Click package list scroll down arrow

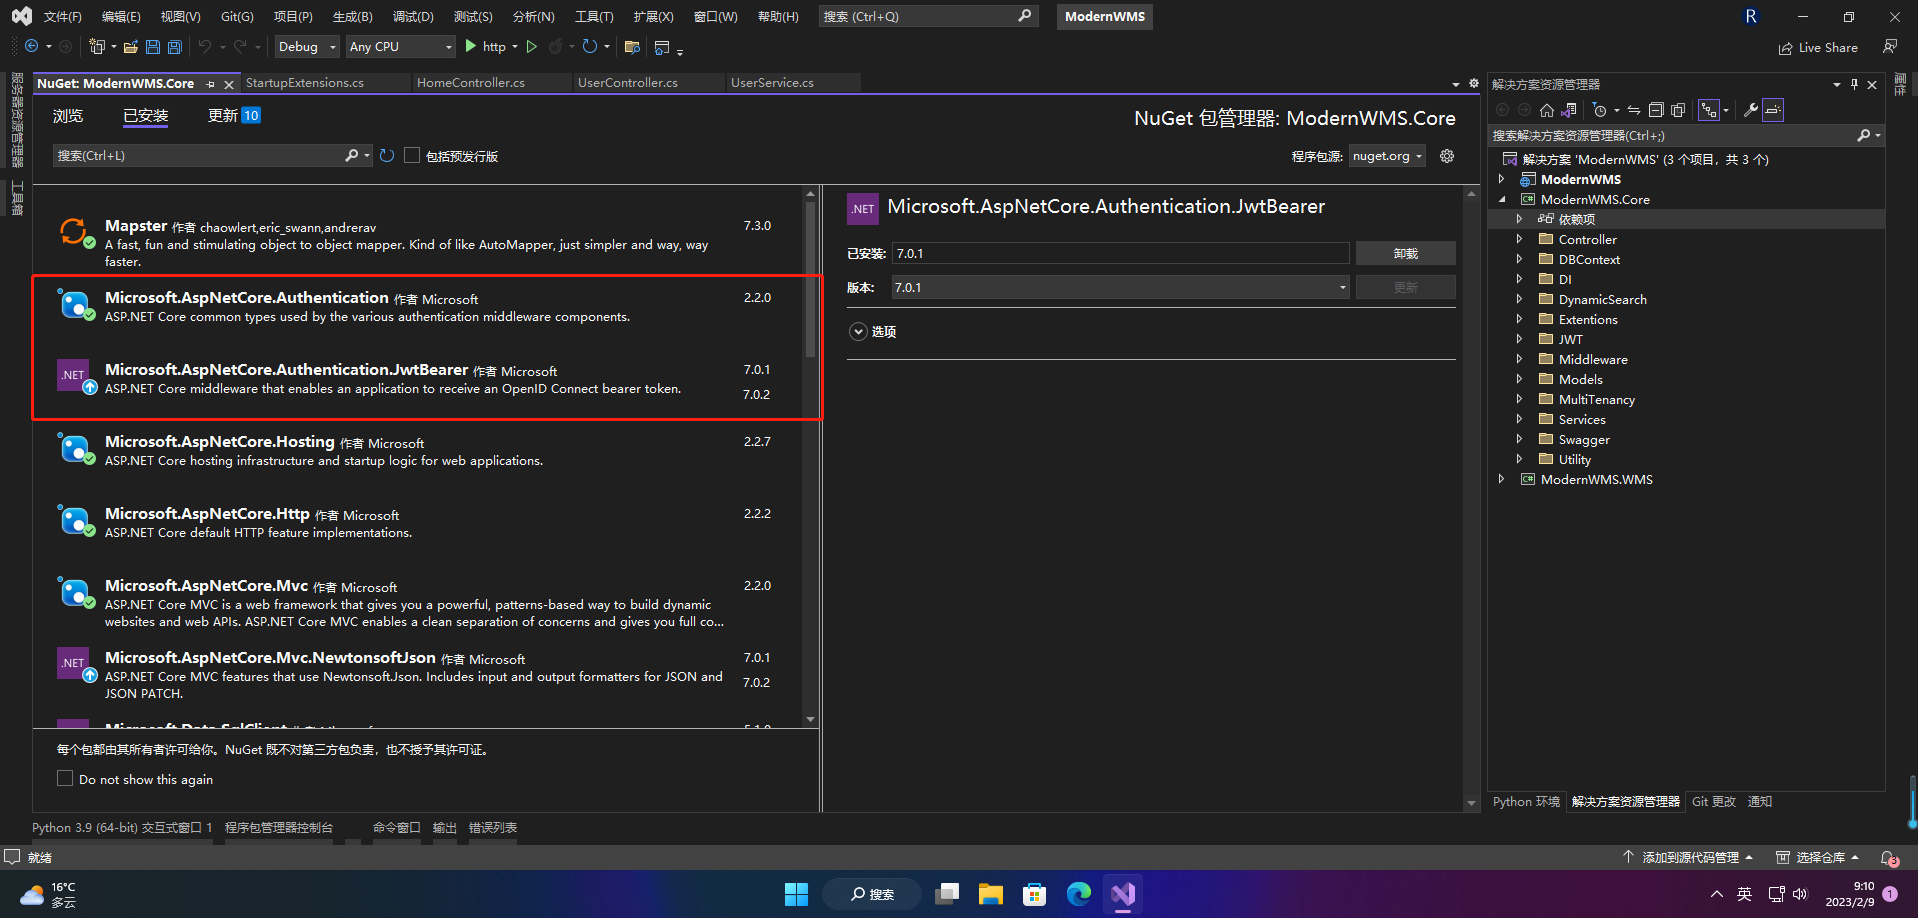tap(810, 719)
